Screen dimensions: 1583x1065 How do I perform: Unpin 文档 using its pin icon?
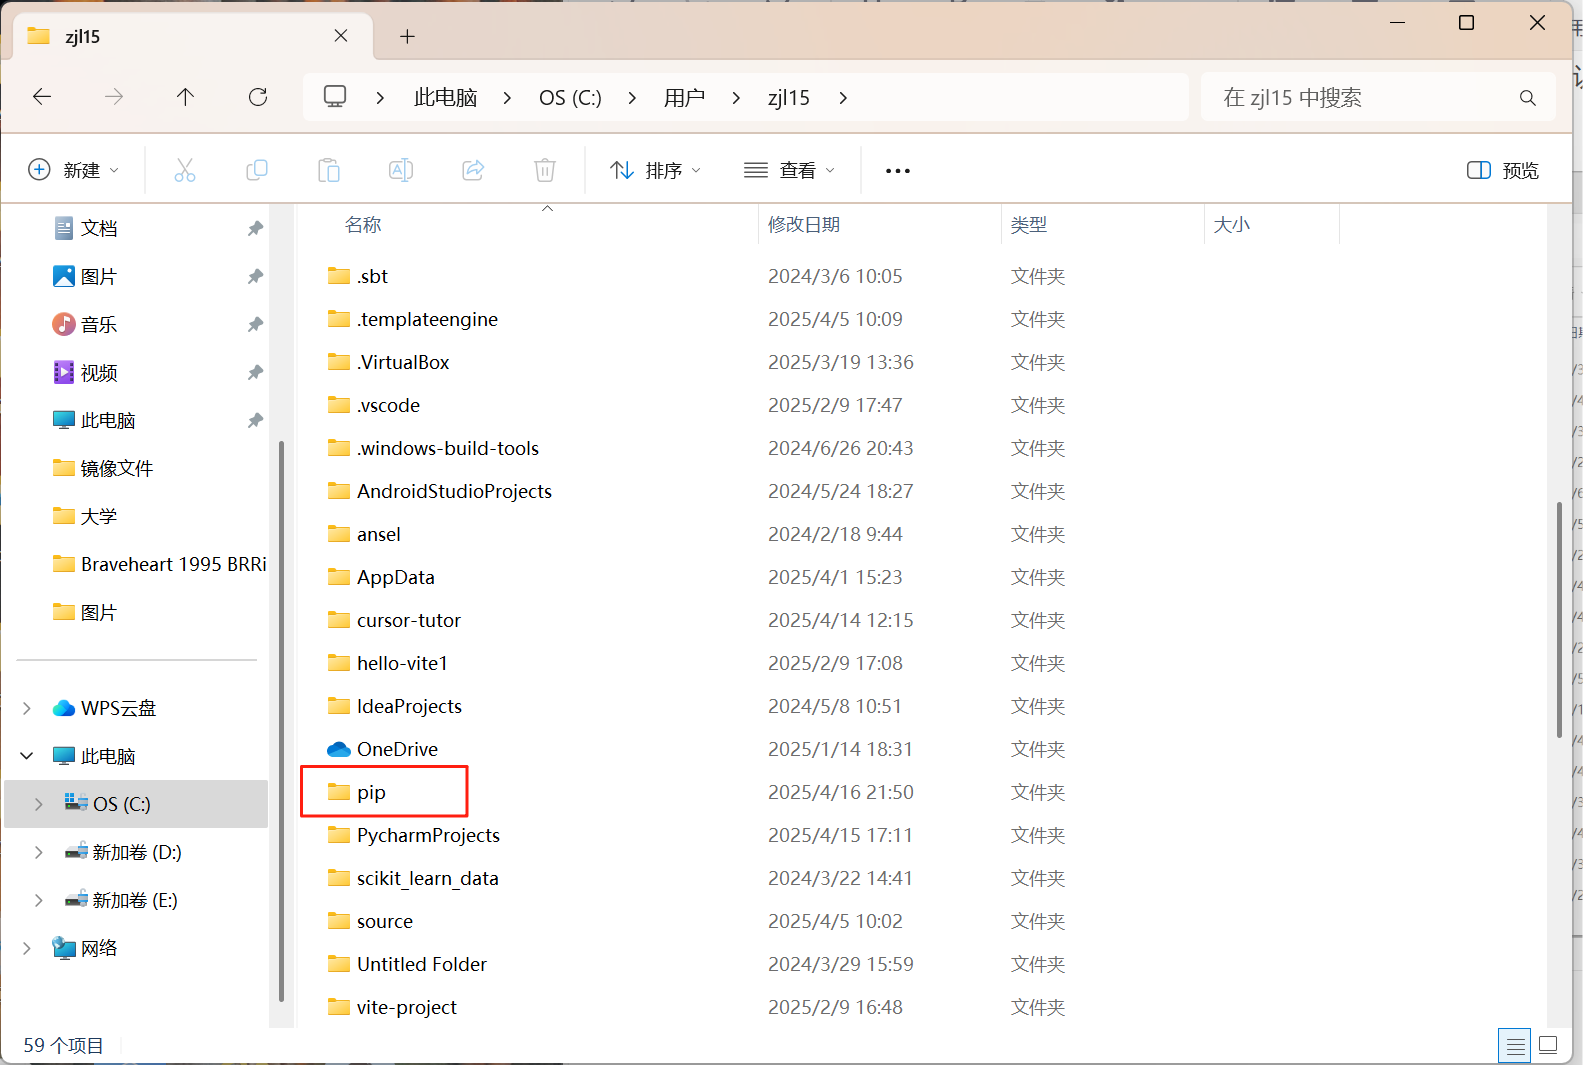coord(255,228)
